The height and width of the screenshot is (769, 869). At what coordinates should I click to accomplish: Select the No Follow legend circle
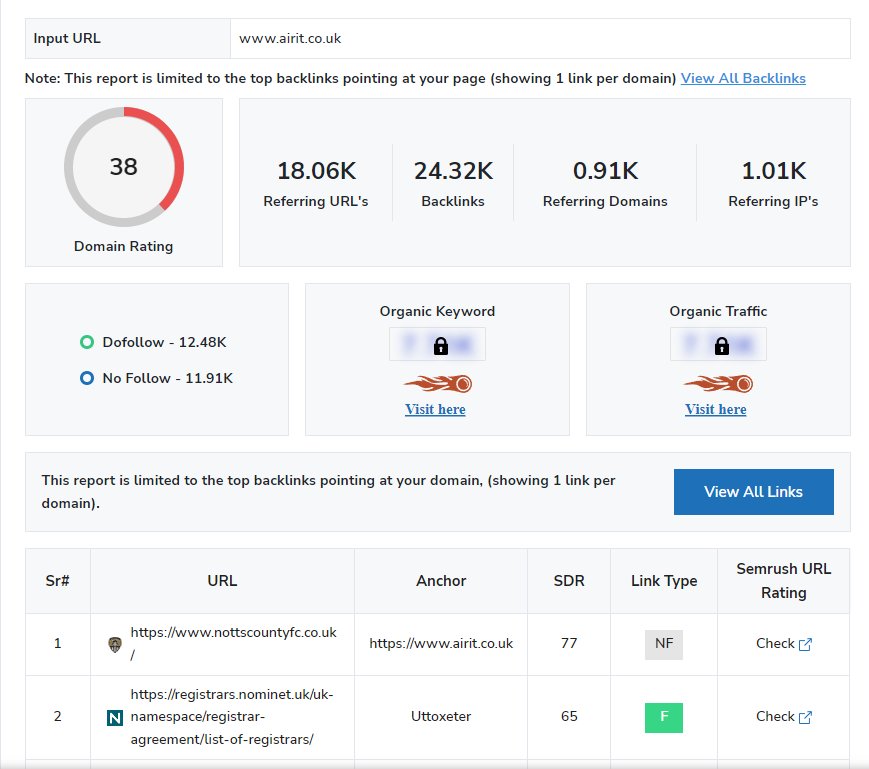[x=87, y=379]
